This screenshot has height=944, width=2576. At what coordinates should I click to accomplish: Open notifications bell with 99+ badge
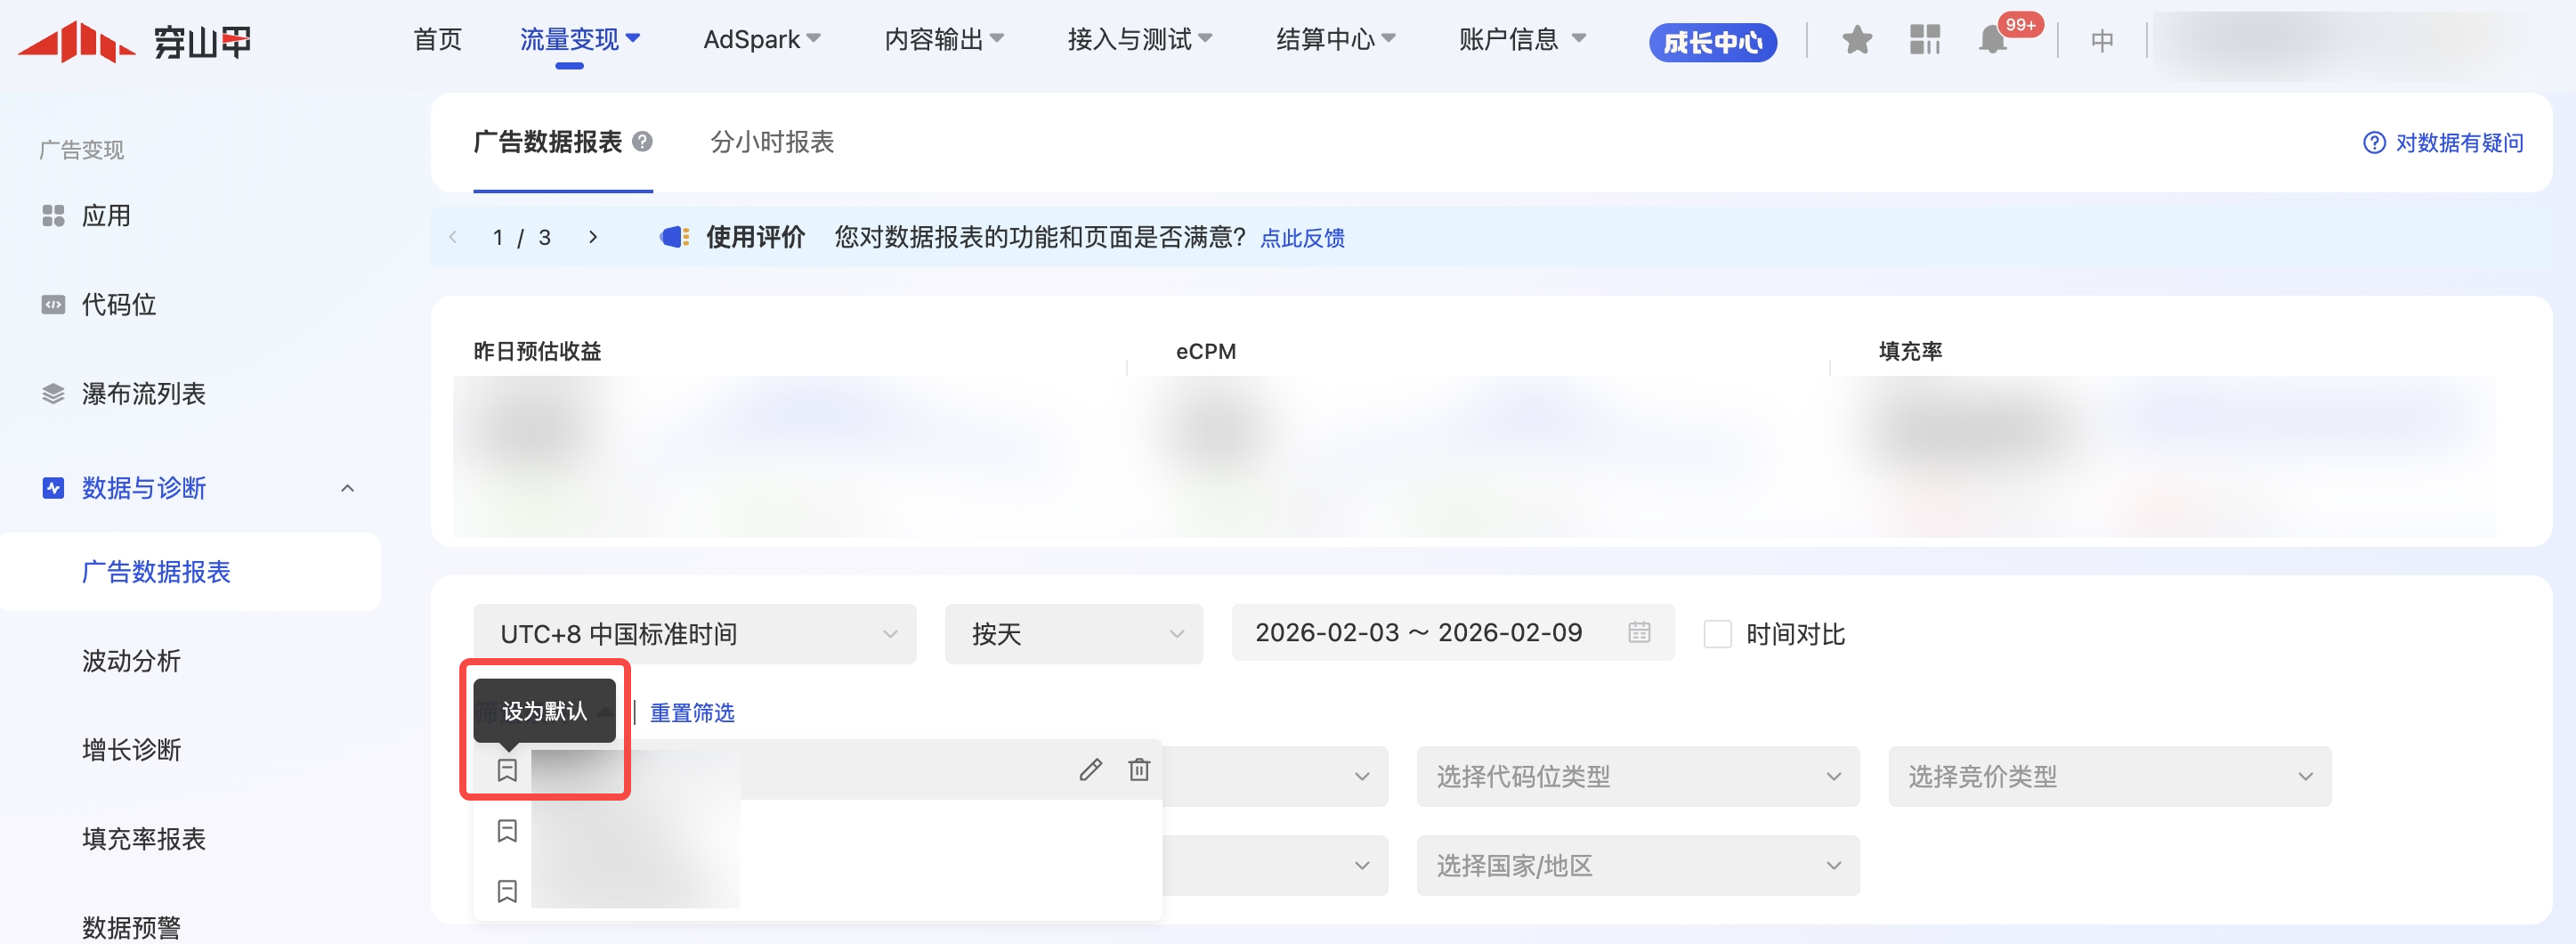[1992, 41]
